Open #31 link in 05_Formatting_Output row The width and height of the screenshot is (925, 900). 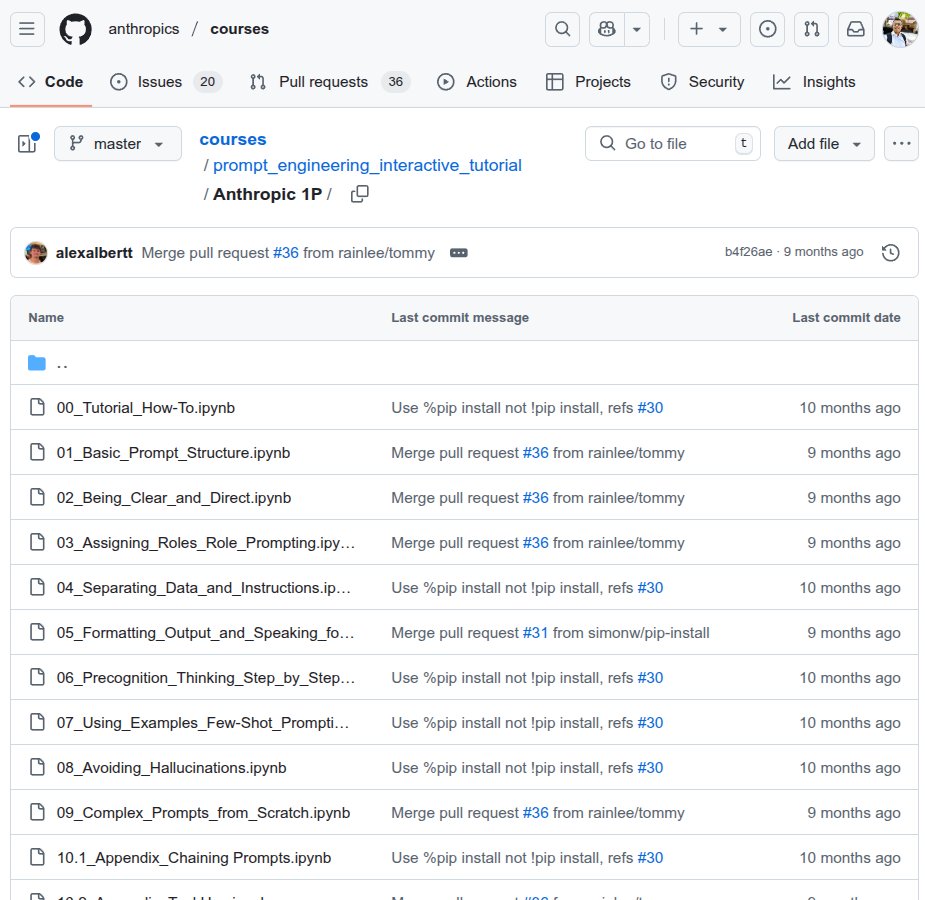pos(535,633)
